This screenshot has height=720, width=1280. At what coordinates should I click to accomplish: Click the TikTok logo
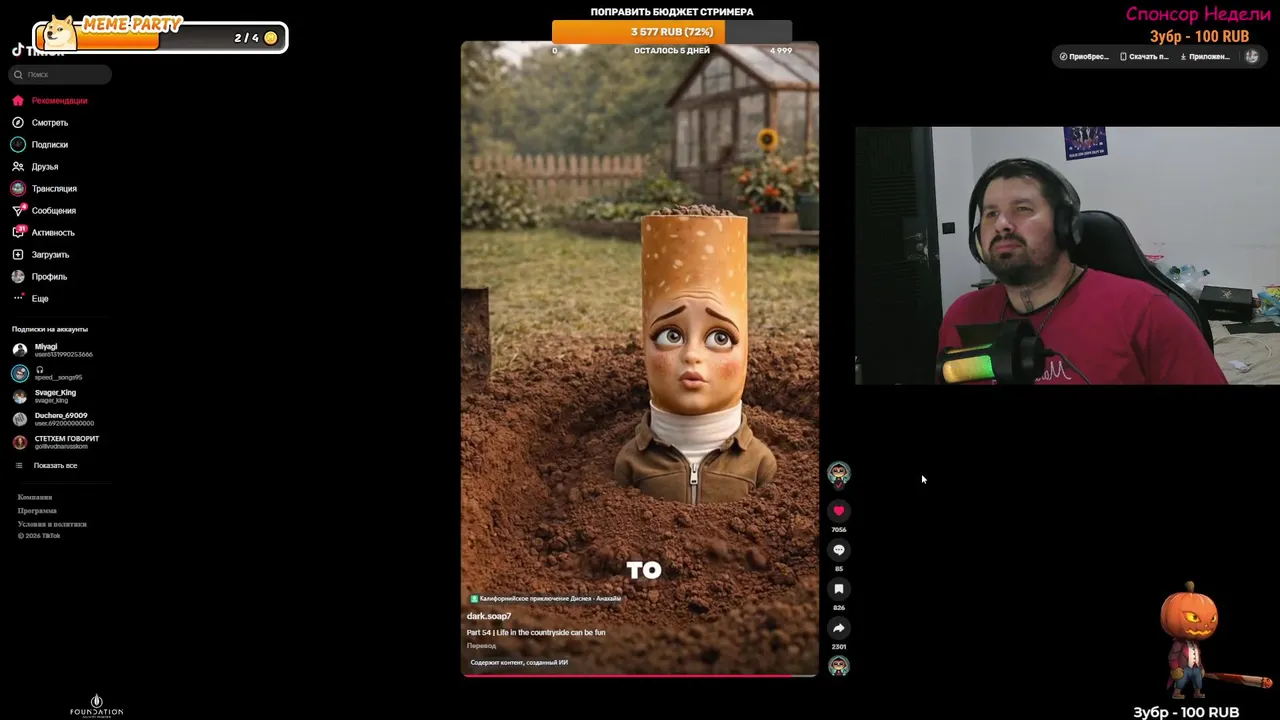pos(38,52)
